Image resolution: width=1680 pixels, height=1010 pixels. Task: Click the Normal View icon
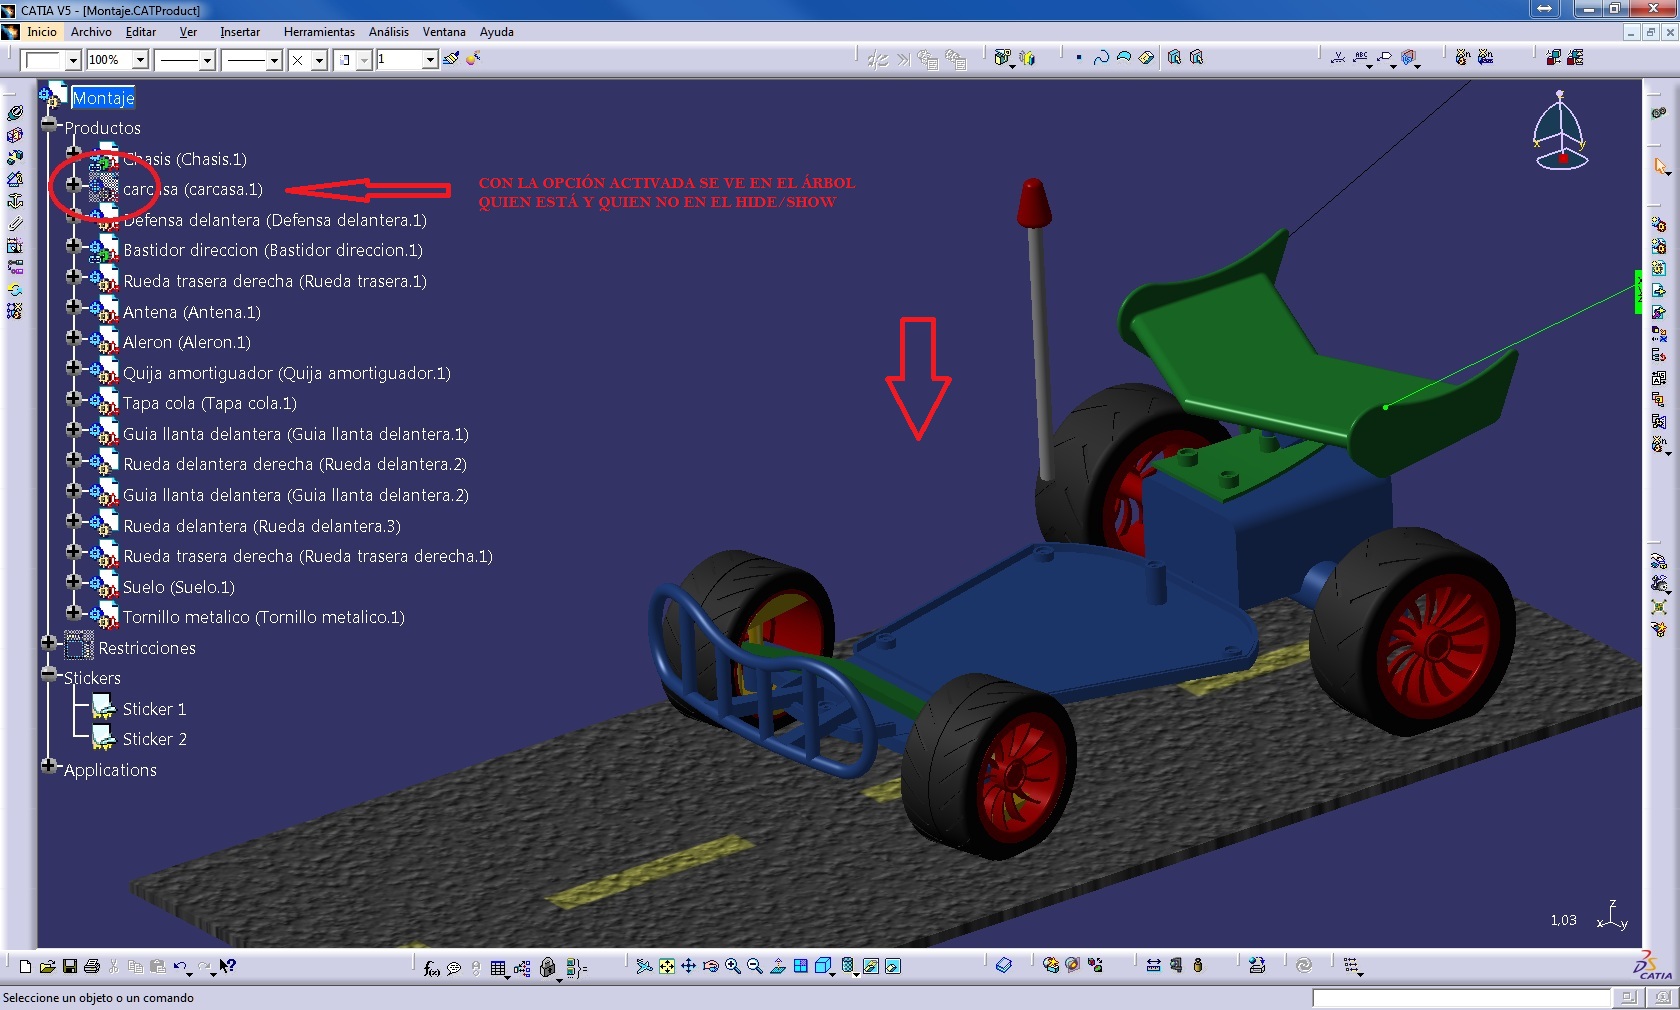pos(778,966)
